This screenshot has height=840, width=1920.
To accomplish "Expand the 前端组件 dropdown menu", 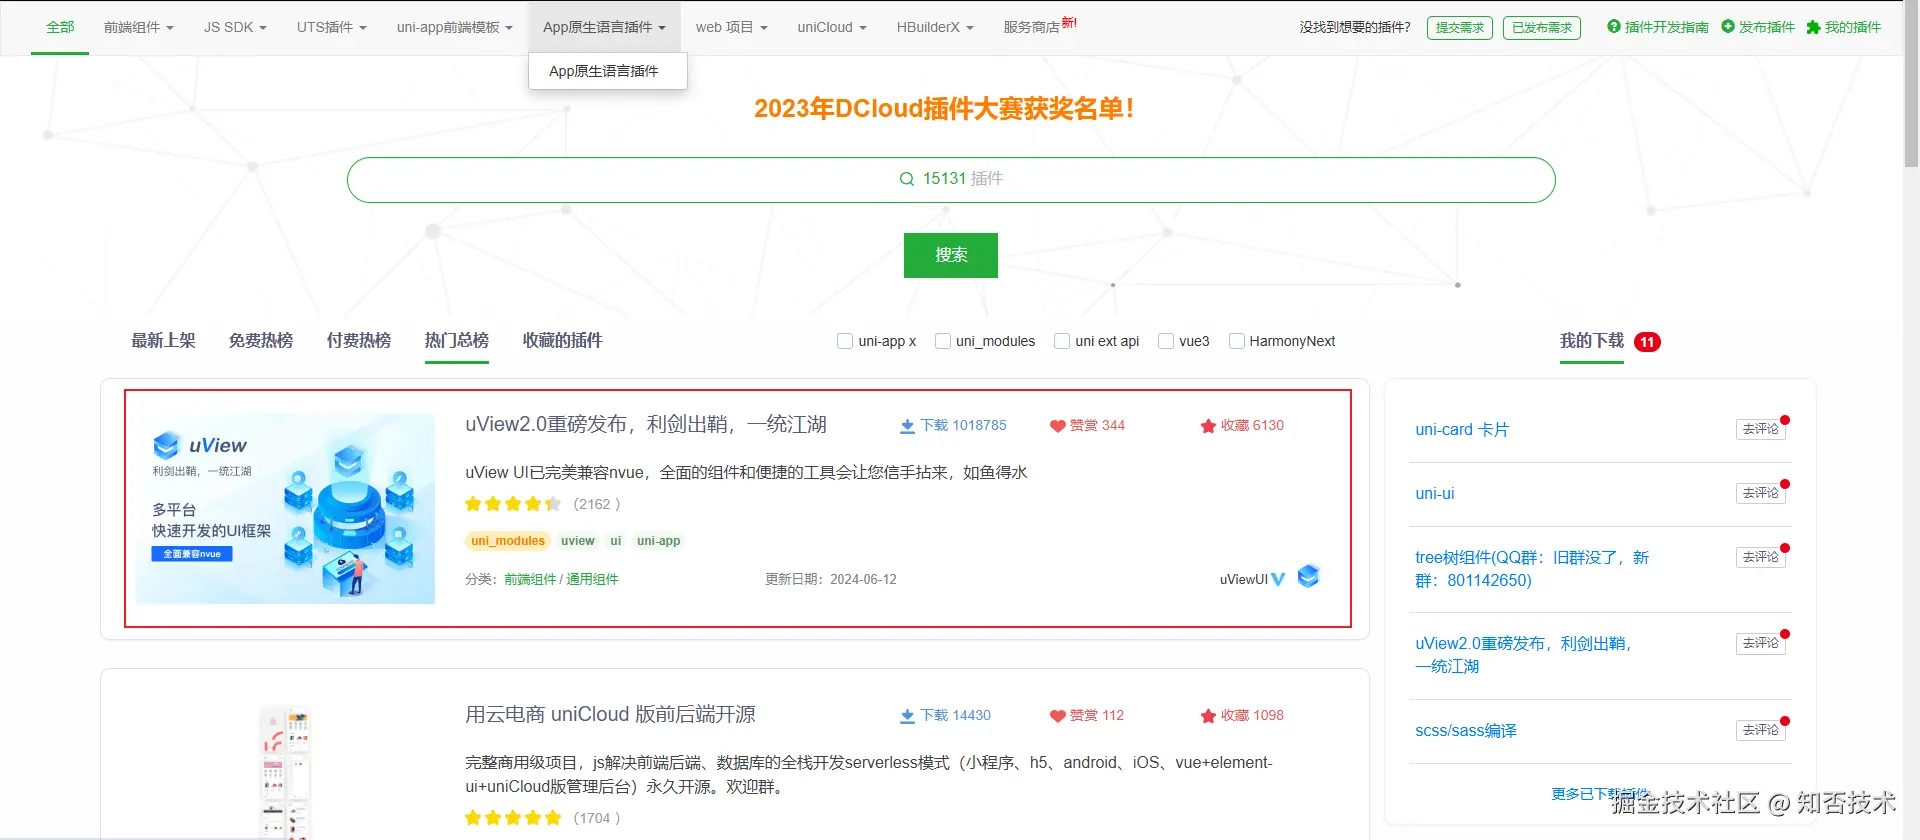I will tap(139, 27).
